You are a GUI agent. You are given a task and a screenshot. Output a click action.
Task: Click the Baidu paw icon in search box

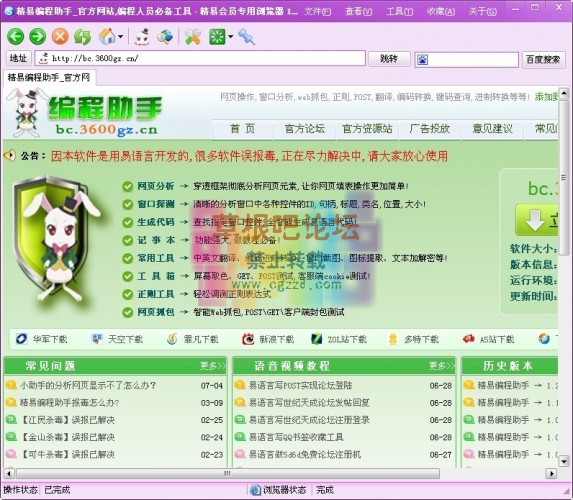point(422,60)
